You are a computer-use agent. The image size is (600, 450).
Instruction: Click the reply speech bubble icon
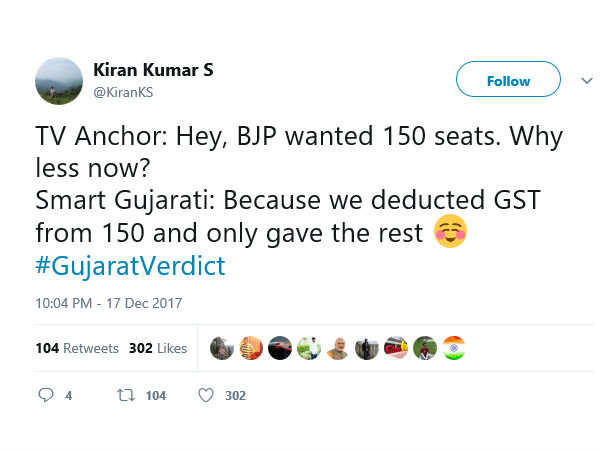pyautogui.click(x=45, y=395)
